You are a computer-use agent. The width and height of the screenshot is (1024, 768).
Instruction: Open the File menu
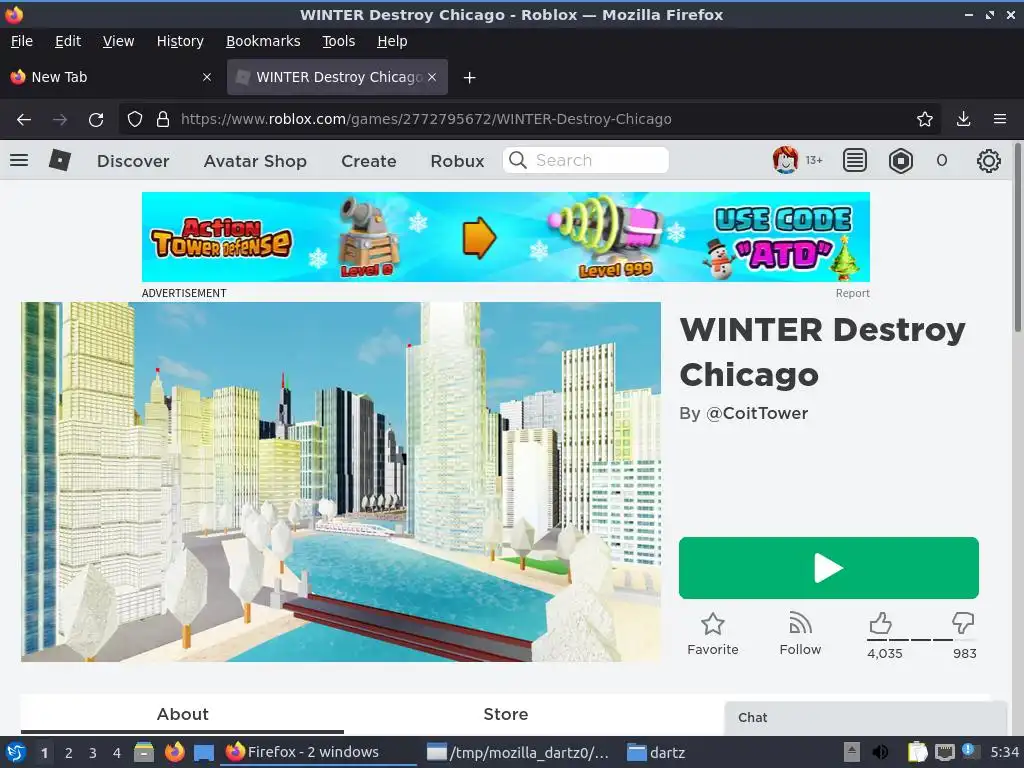pos(22,41)
